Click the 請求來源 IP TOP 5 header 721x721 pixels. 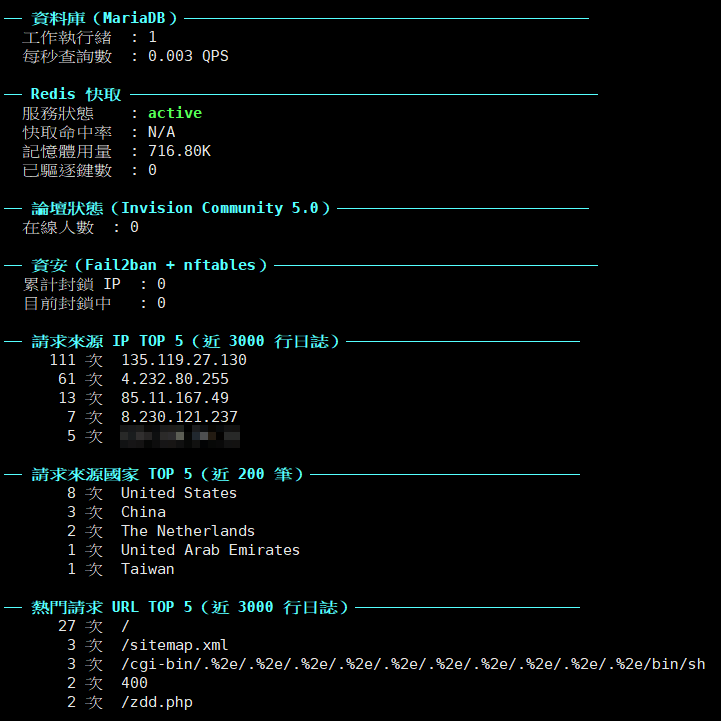[x=185, y=341]
